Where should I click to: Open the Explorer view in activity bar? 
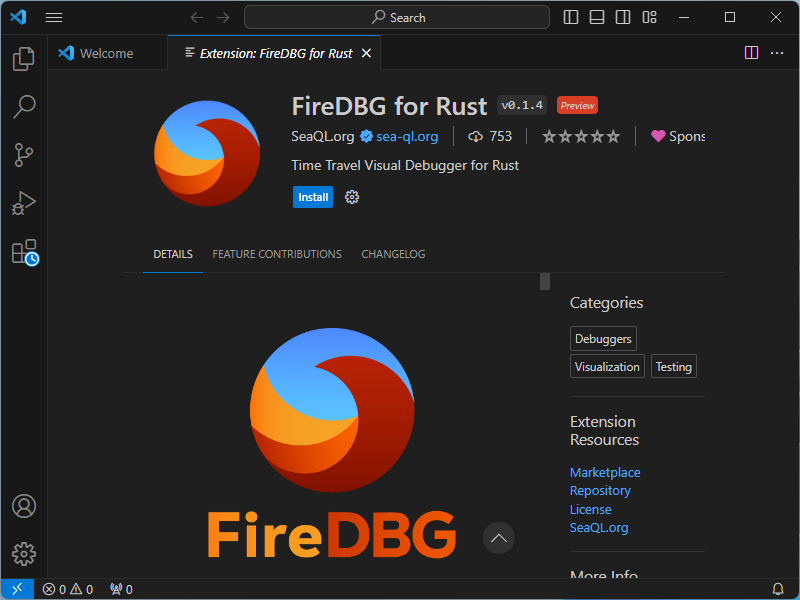click(23, 59)
